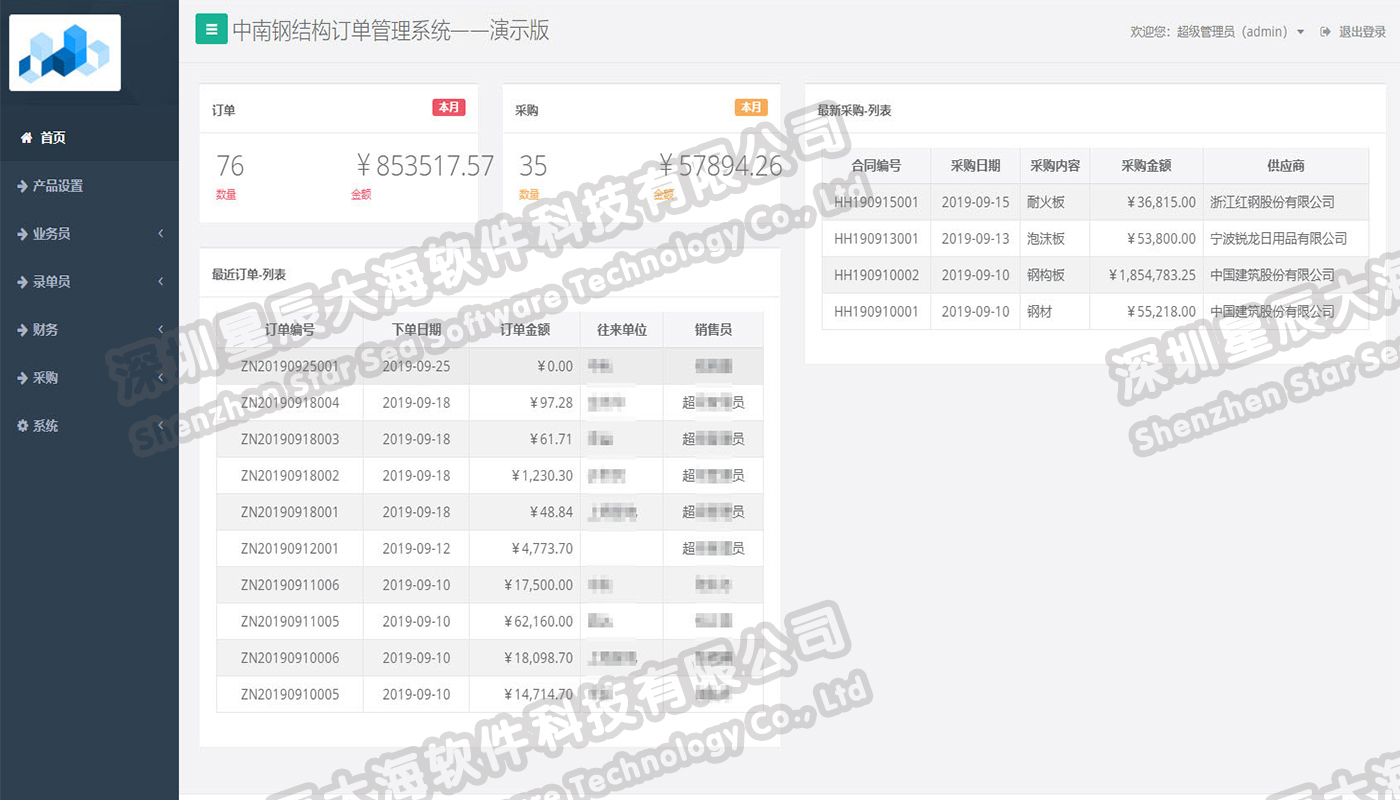Screen dimensions: 1400x800
Task: Click the arrow icon beside 产品设置
Action: tap(24, 186)
